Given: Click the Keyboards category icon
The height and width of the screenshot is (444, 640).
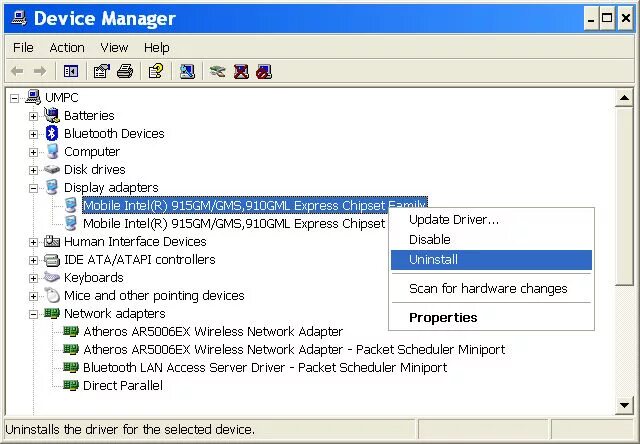Looking at the screenshot, I should (52, 278).
